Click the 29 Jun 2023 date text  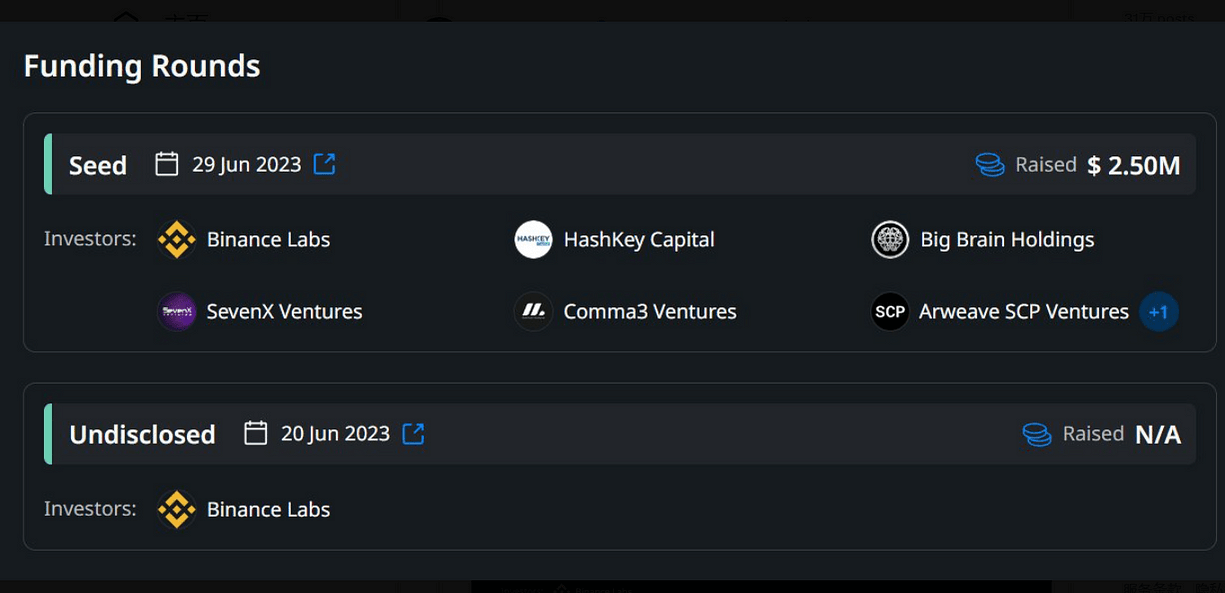pyautogui.click(x=246, y=164)
